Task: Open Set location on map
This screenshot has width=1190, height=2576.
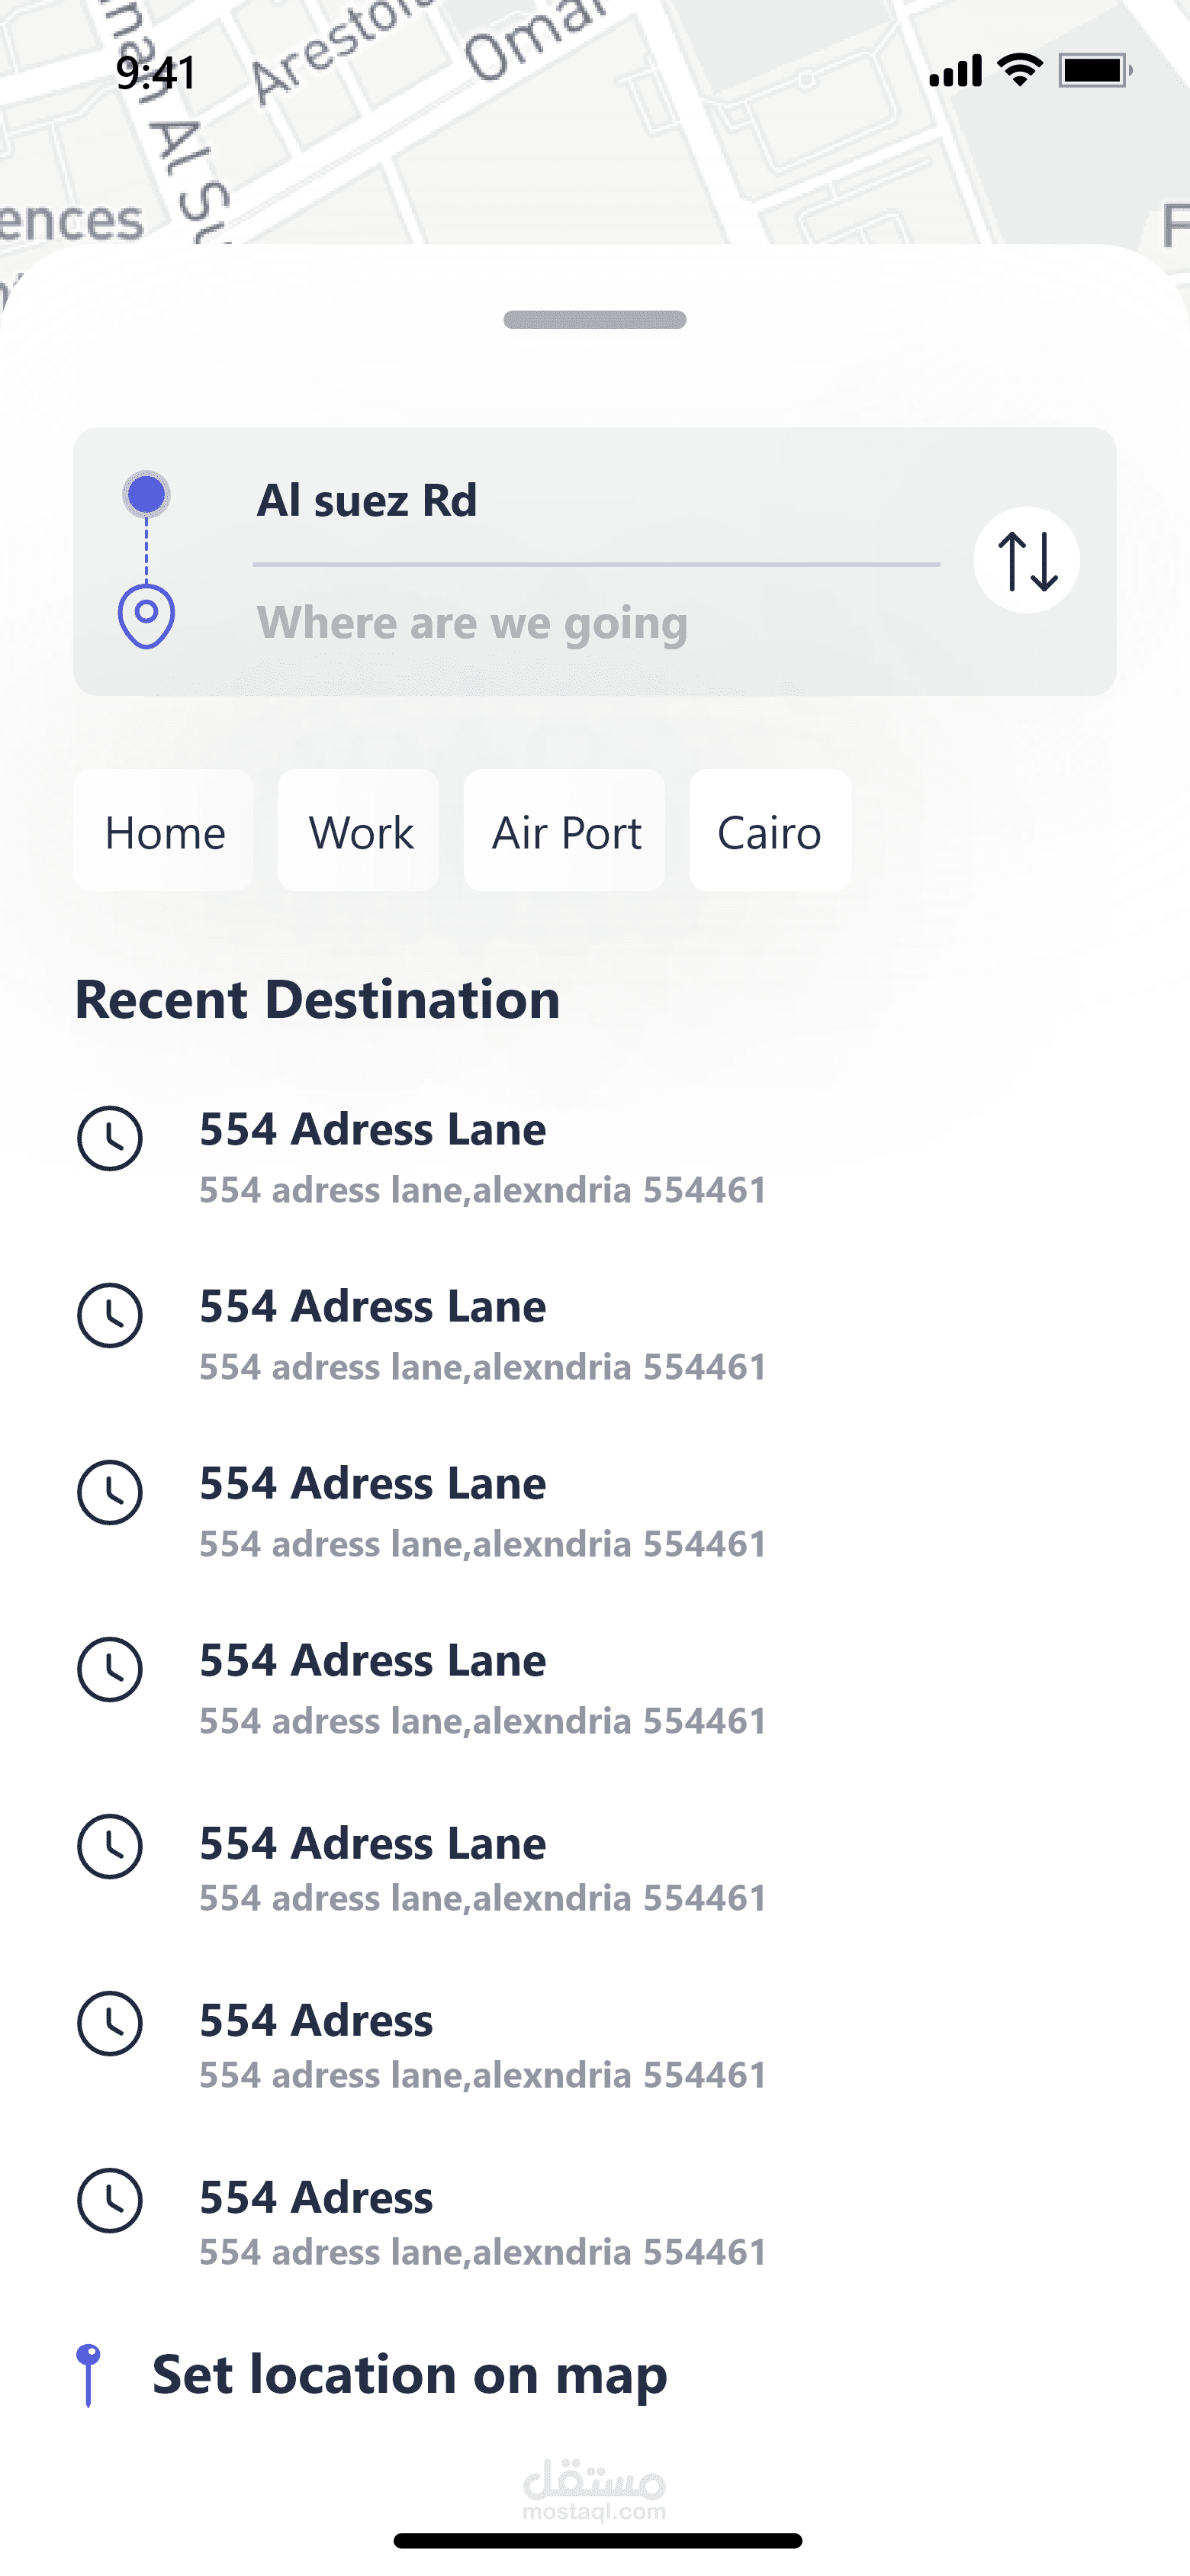Action: point(409,2374)
